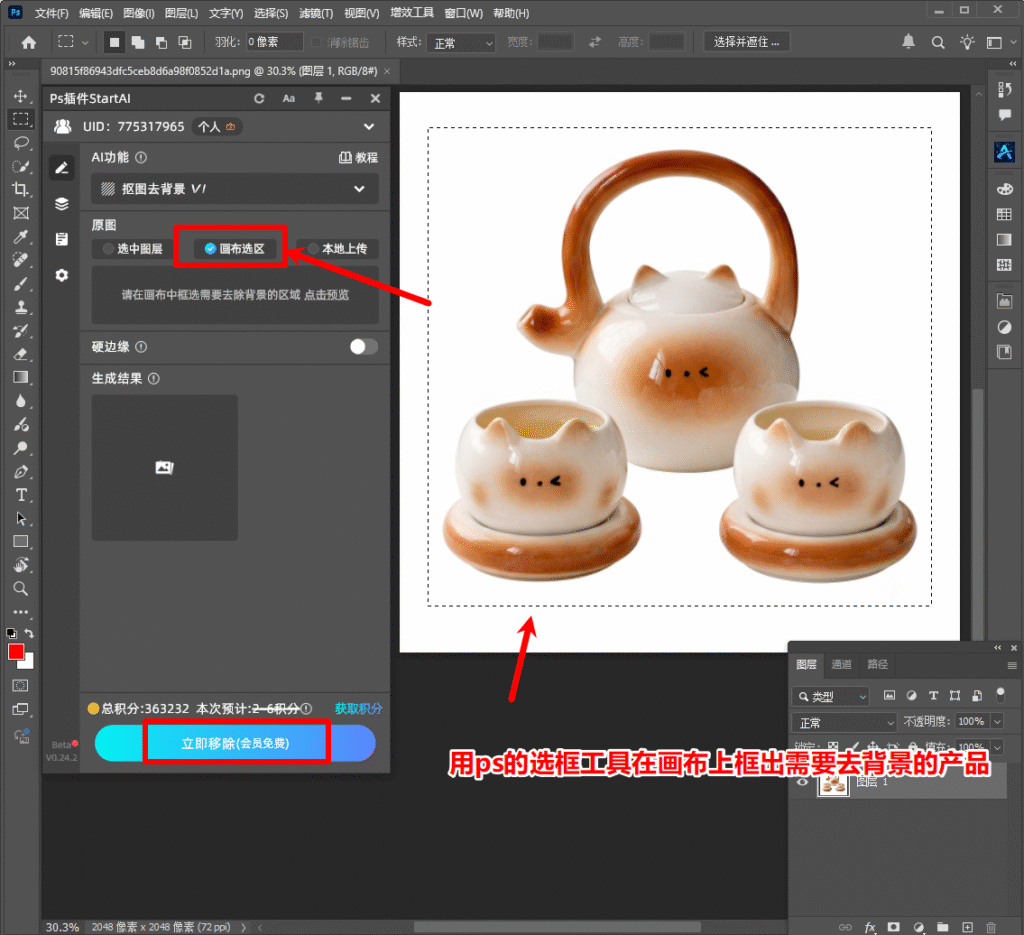Open StartAI settings gear icon
Viewport: 1024px width, 935px height.
[61, 275]
